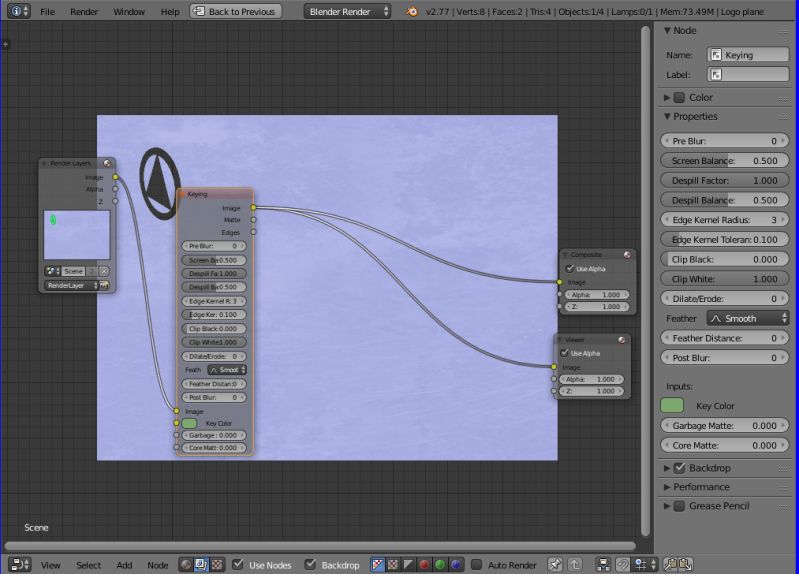This screenshot has height=574, width=799.
Task: Open the Help menu
Action: 170,12
